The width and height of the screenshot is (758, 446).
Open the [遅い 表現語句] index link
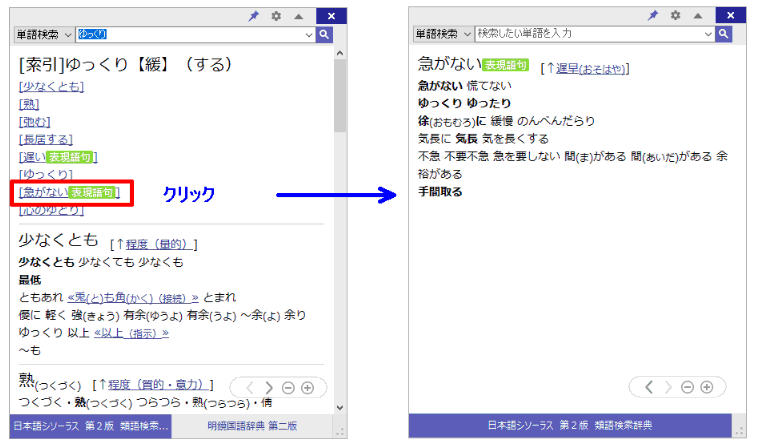coord(58,157)
